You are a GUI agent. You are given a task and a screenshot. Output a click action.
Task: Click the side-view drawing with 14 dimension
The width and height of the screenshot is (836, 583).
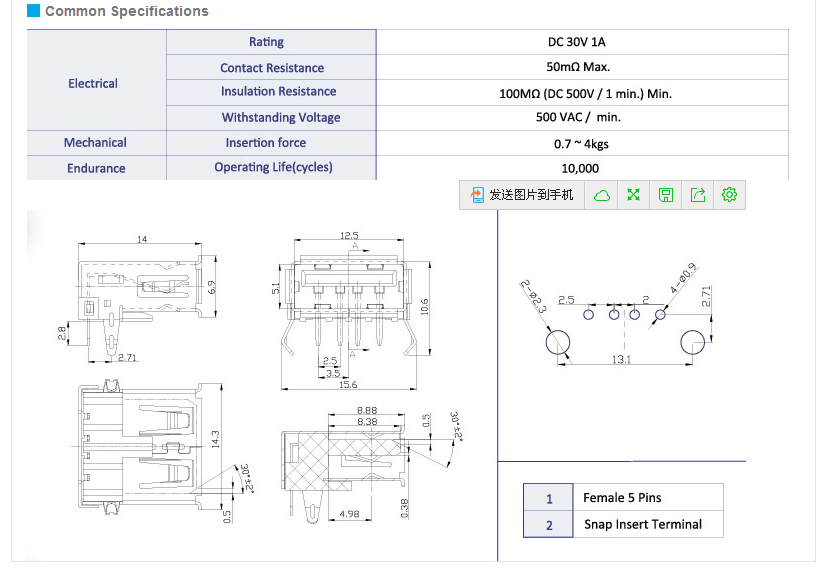click(138, 299)
